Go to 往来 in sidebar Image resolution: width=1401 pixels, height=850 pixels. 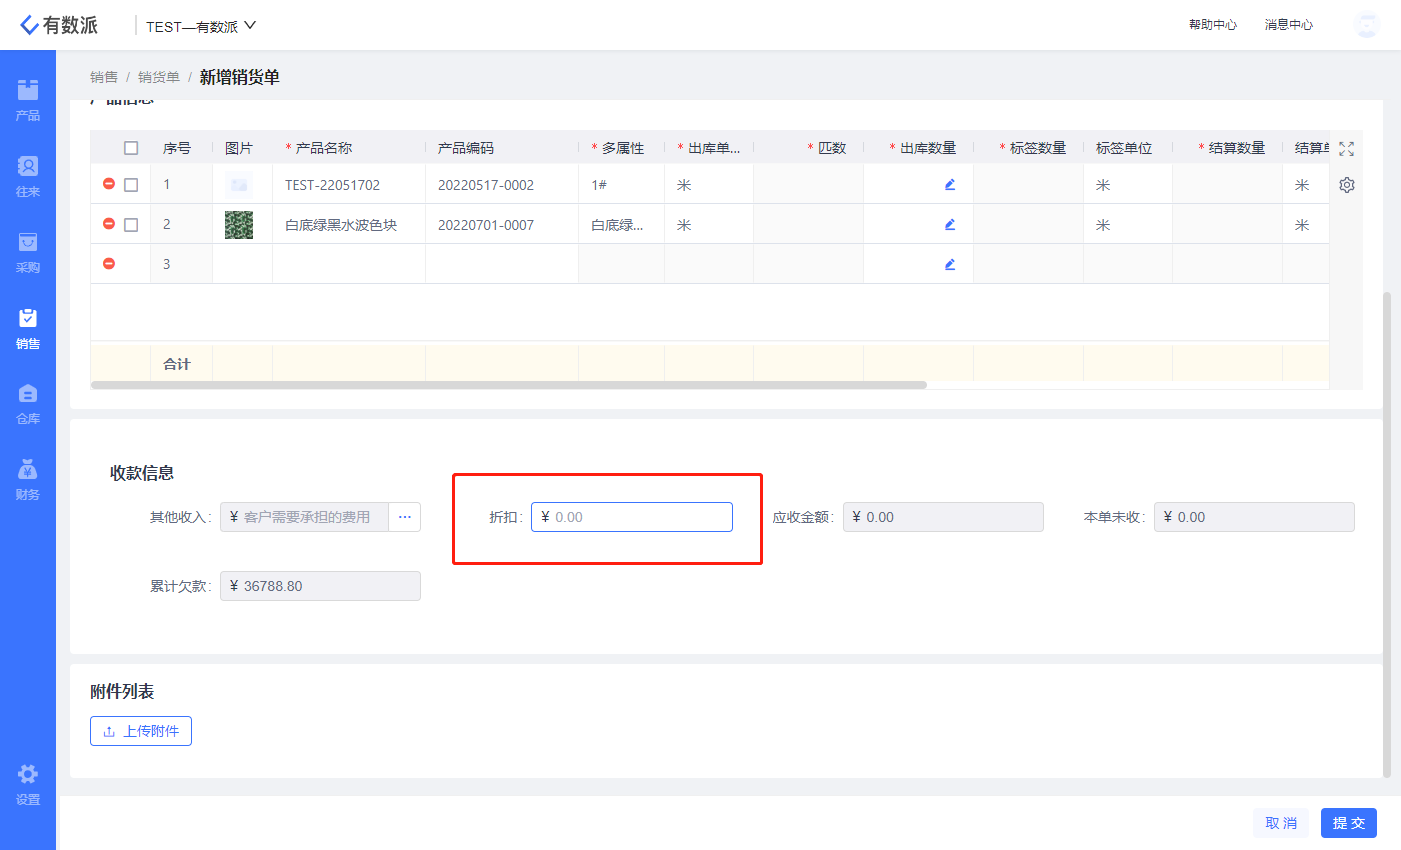[x=28, y=177]
